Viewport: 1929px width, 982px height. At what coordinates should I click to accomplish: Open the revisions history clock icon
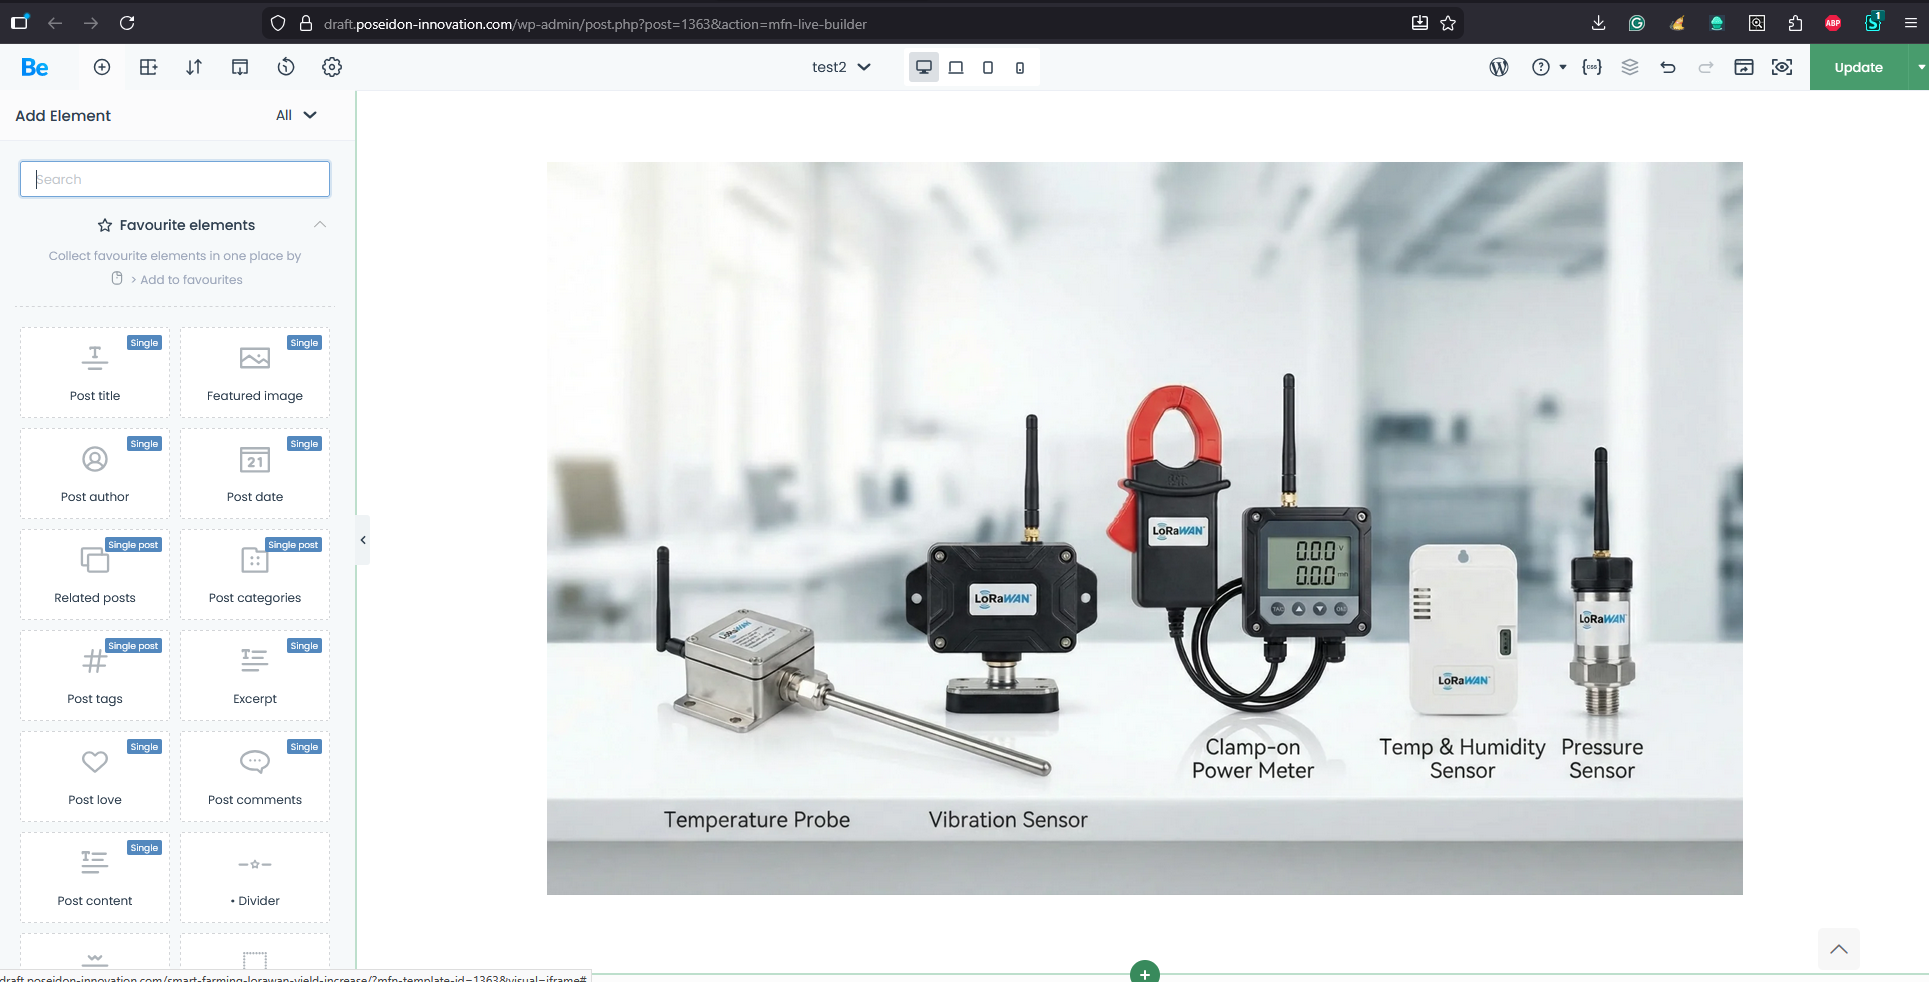[286, 67]
